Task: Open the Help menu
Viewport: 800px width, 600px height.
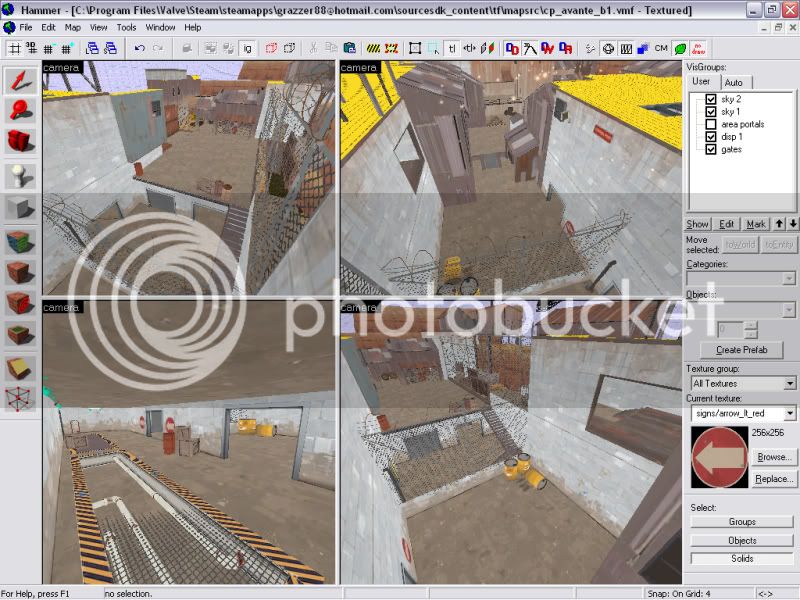Action: pos(192,28)
